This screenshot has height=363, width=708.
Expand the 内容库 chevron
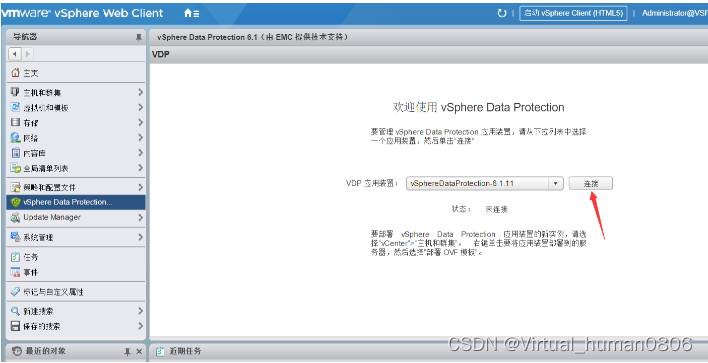[x=140, y=153]
